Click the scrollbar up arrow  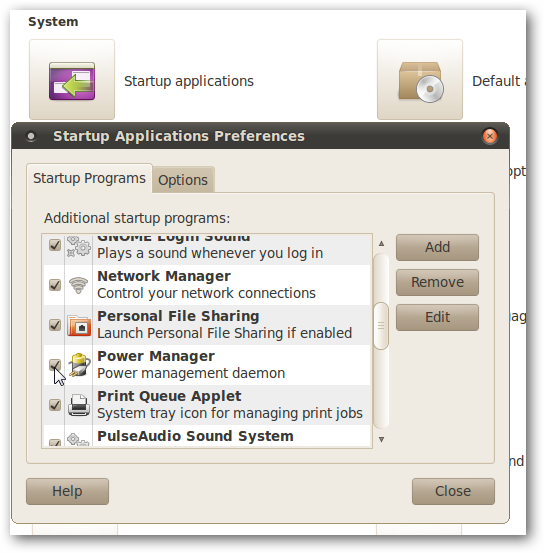[381, 244]
